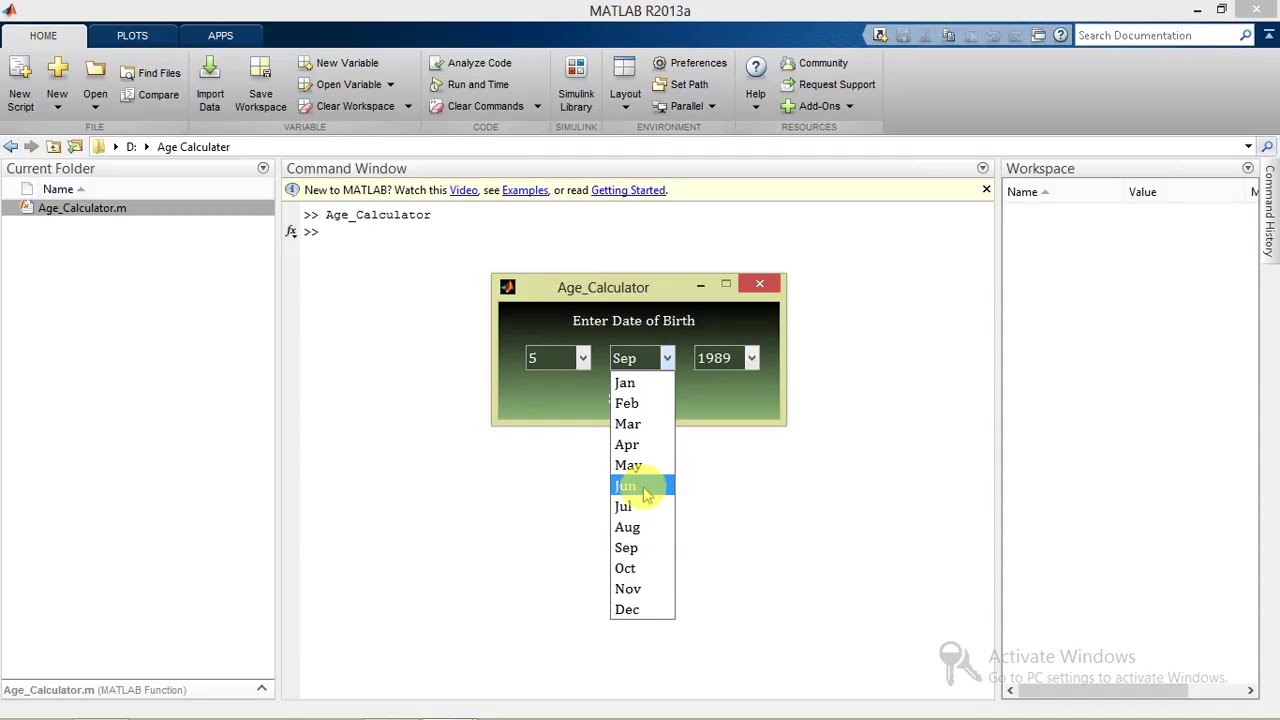
Task: Click Compare files
Action: tap(149, 95)
